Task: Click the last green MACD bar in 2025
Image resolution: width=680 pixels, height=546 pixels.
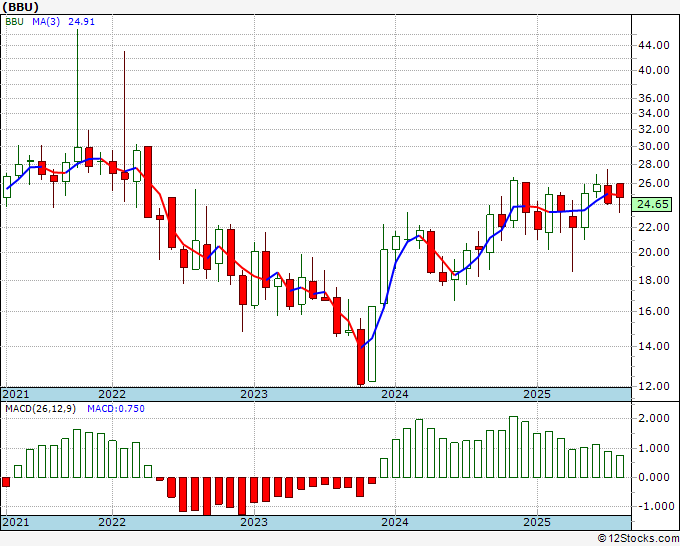Action: coord(620,467)
